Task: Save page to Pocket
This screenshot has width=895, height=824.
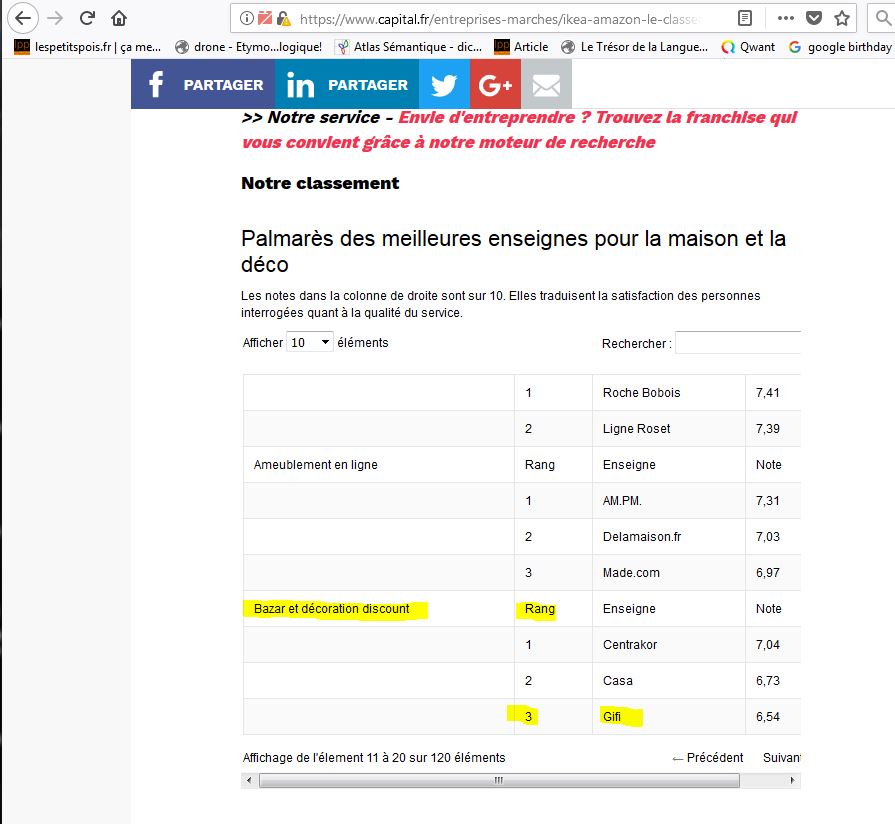Action: pos(814,19)
